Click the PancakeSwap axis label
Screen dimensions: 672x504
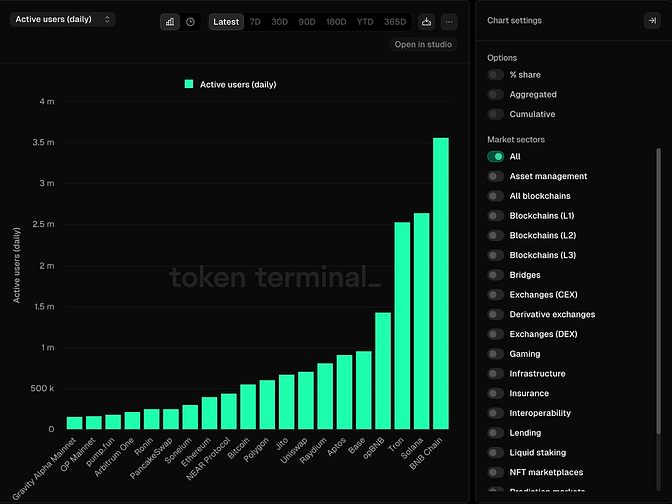[151, 458]
